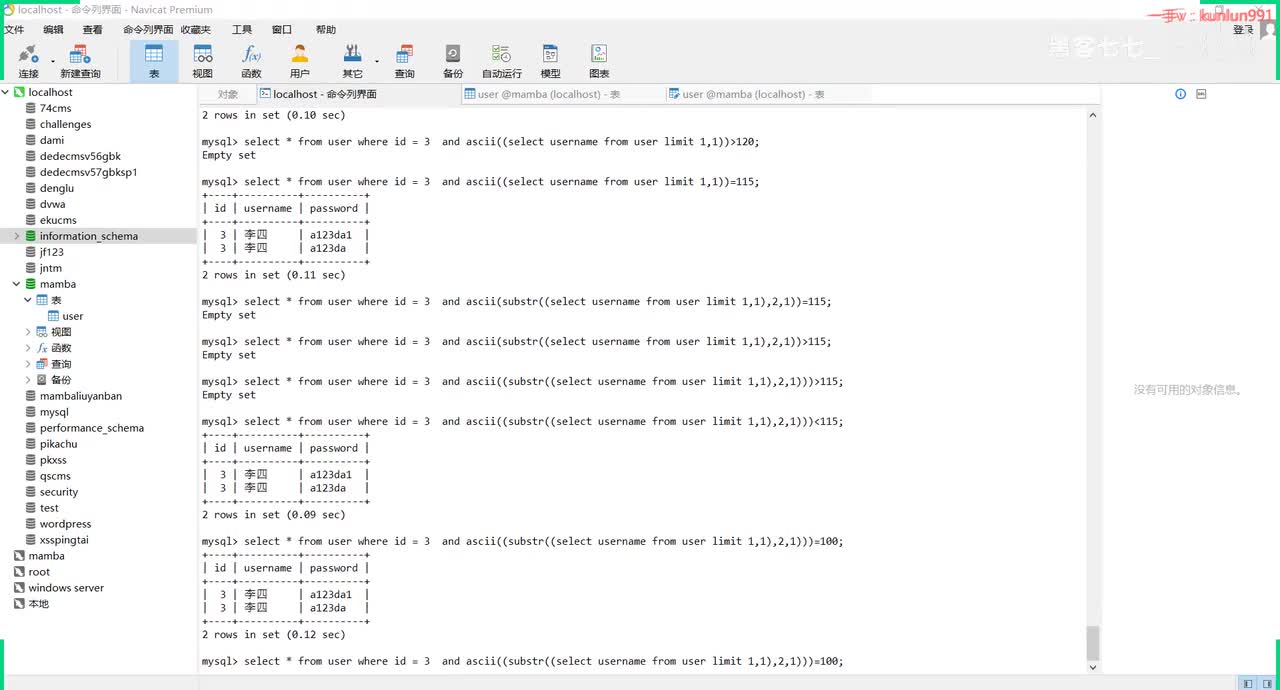The height and width of the screenshot is (690, 1280).
Task: Select the pikachu database
Action: tap(58, 444)
